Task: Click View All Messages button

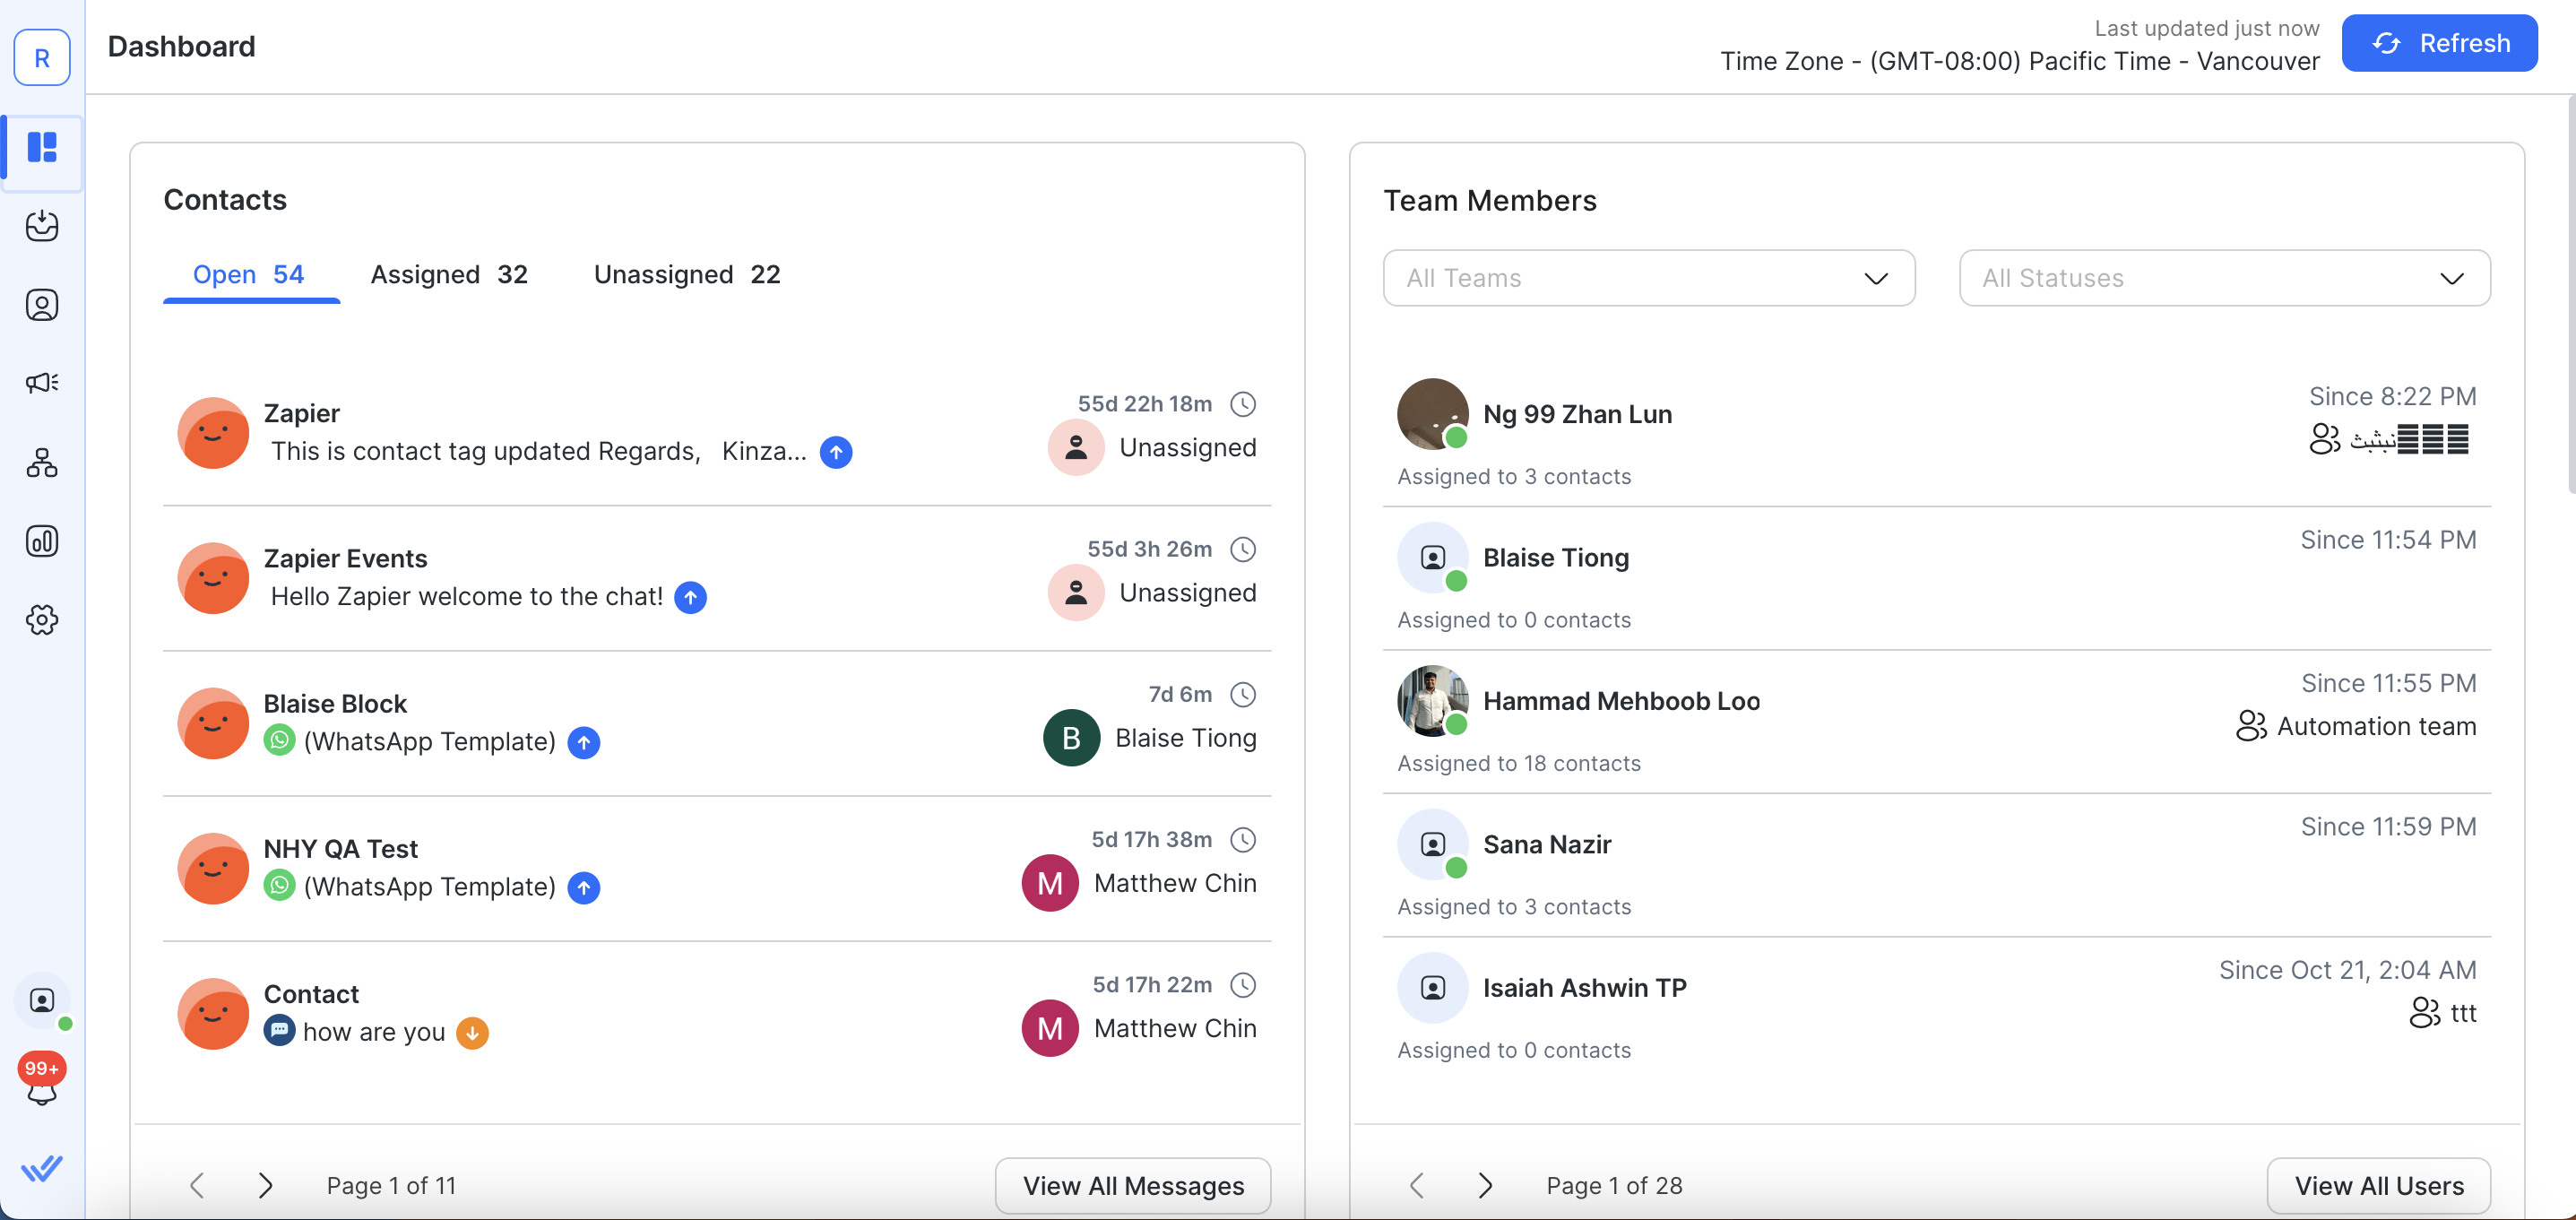Action: pyautogui.click(x=1132, y=1185)
